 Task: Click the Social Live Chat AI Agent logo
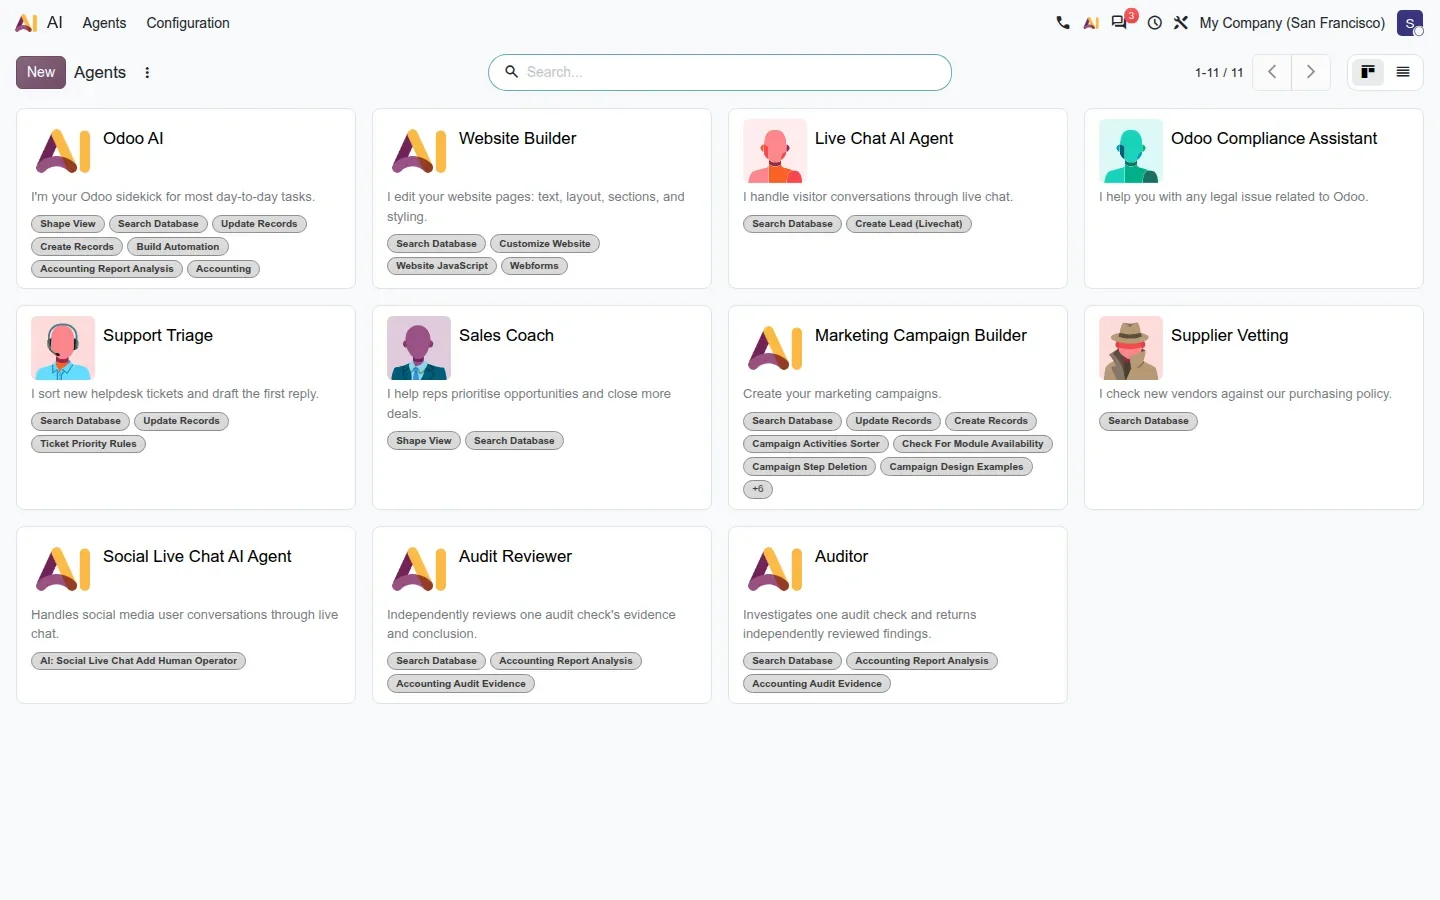coord(63,569)
